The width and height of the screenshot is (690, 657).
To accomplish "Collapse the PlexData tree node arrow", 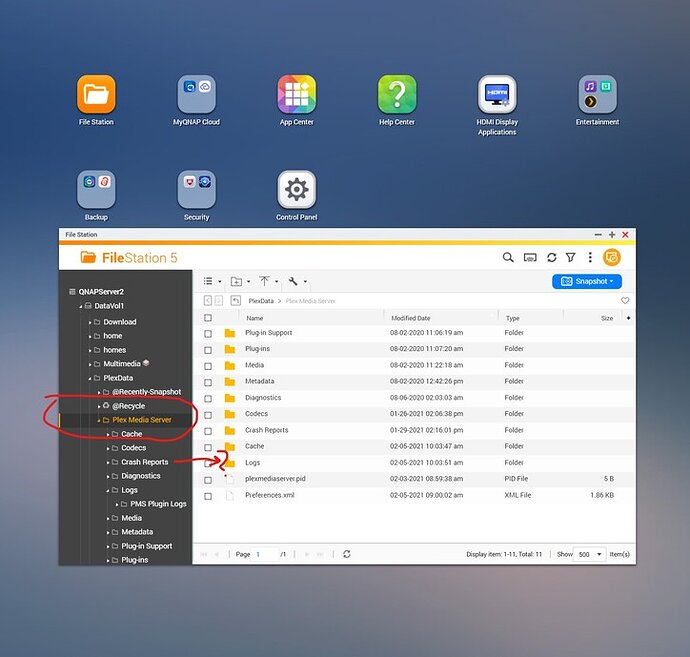I will 90,378.
